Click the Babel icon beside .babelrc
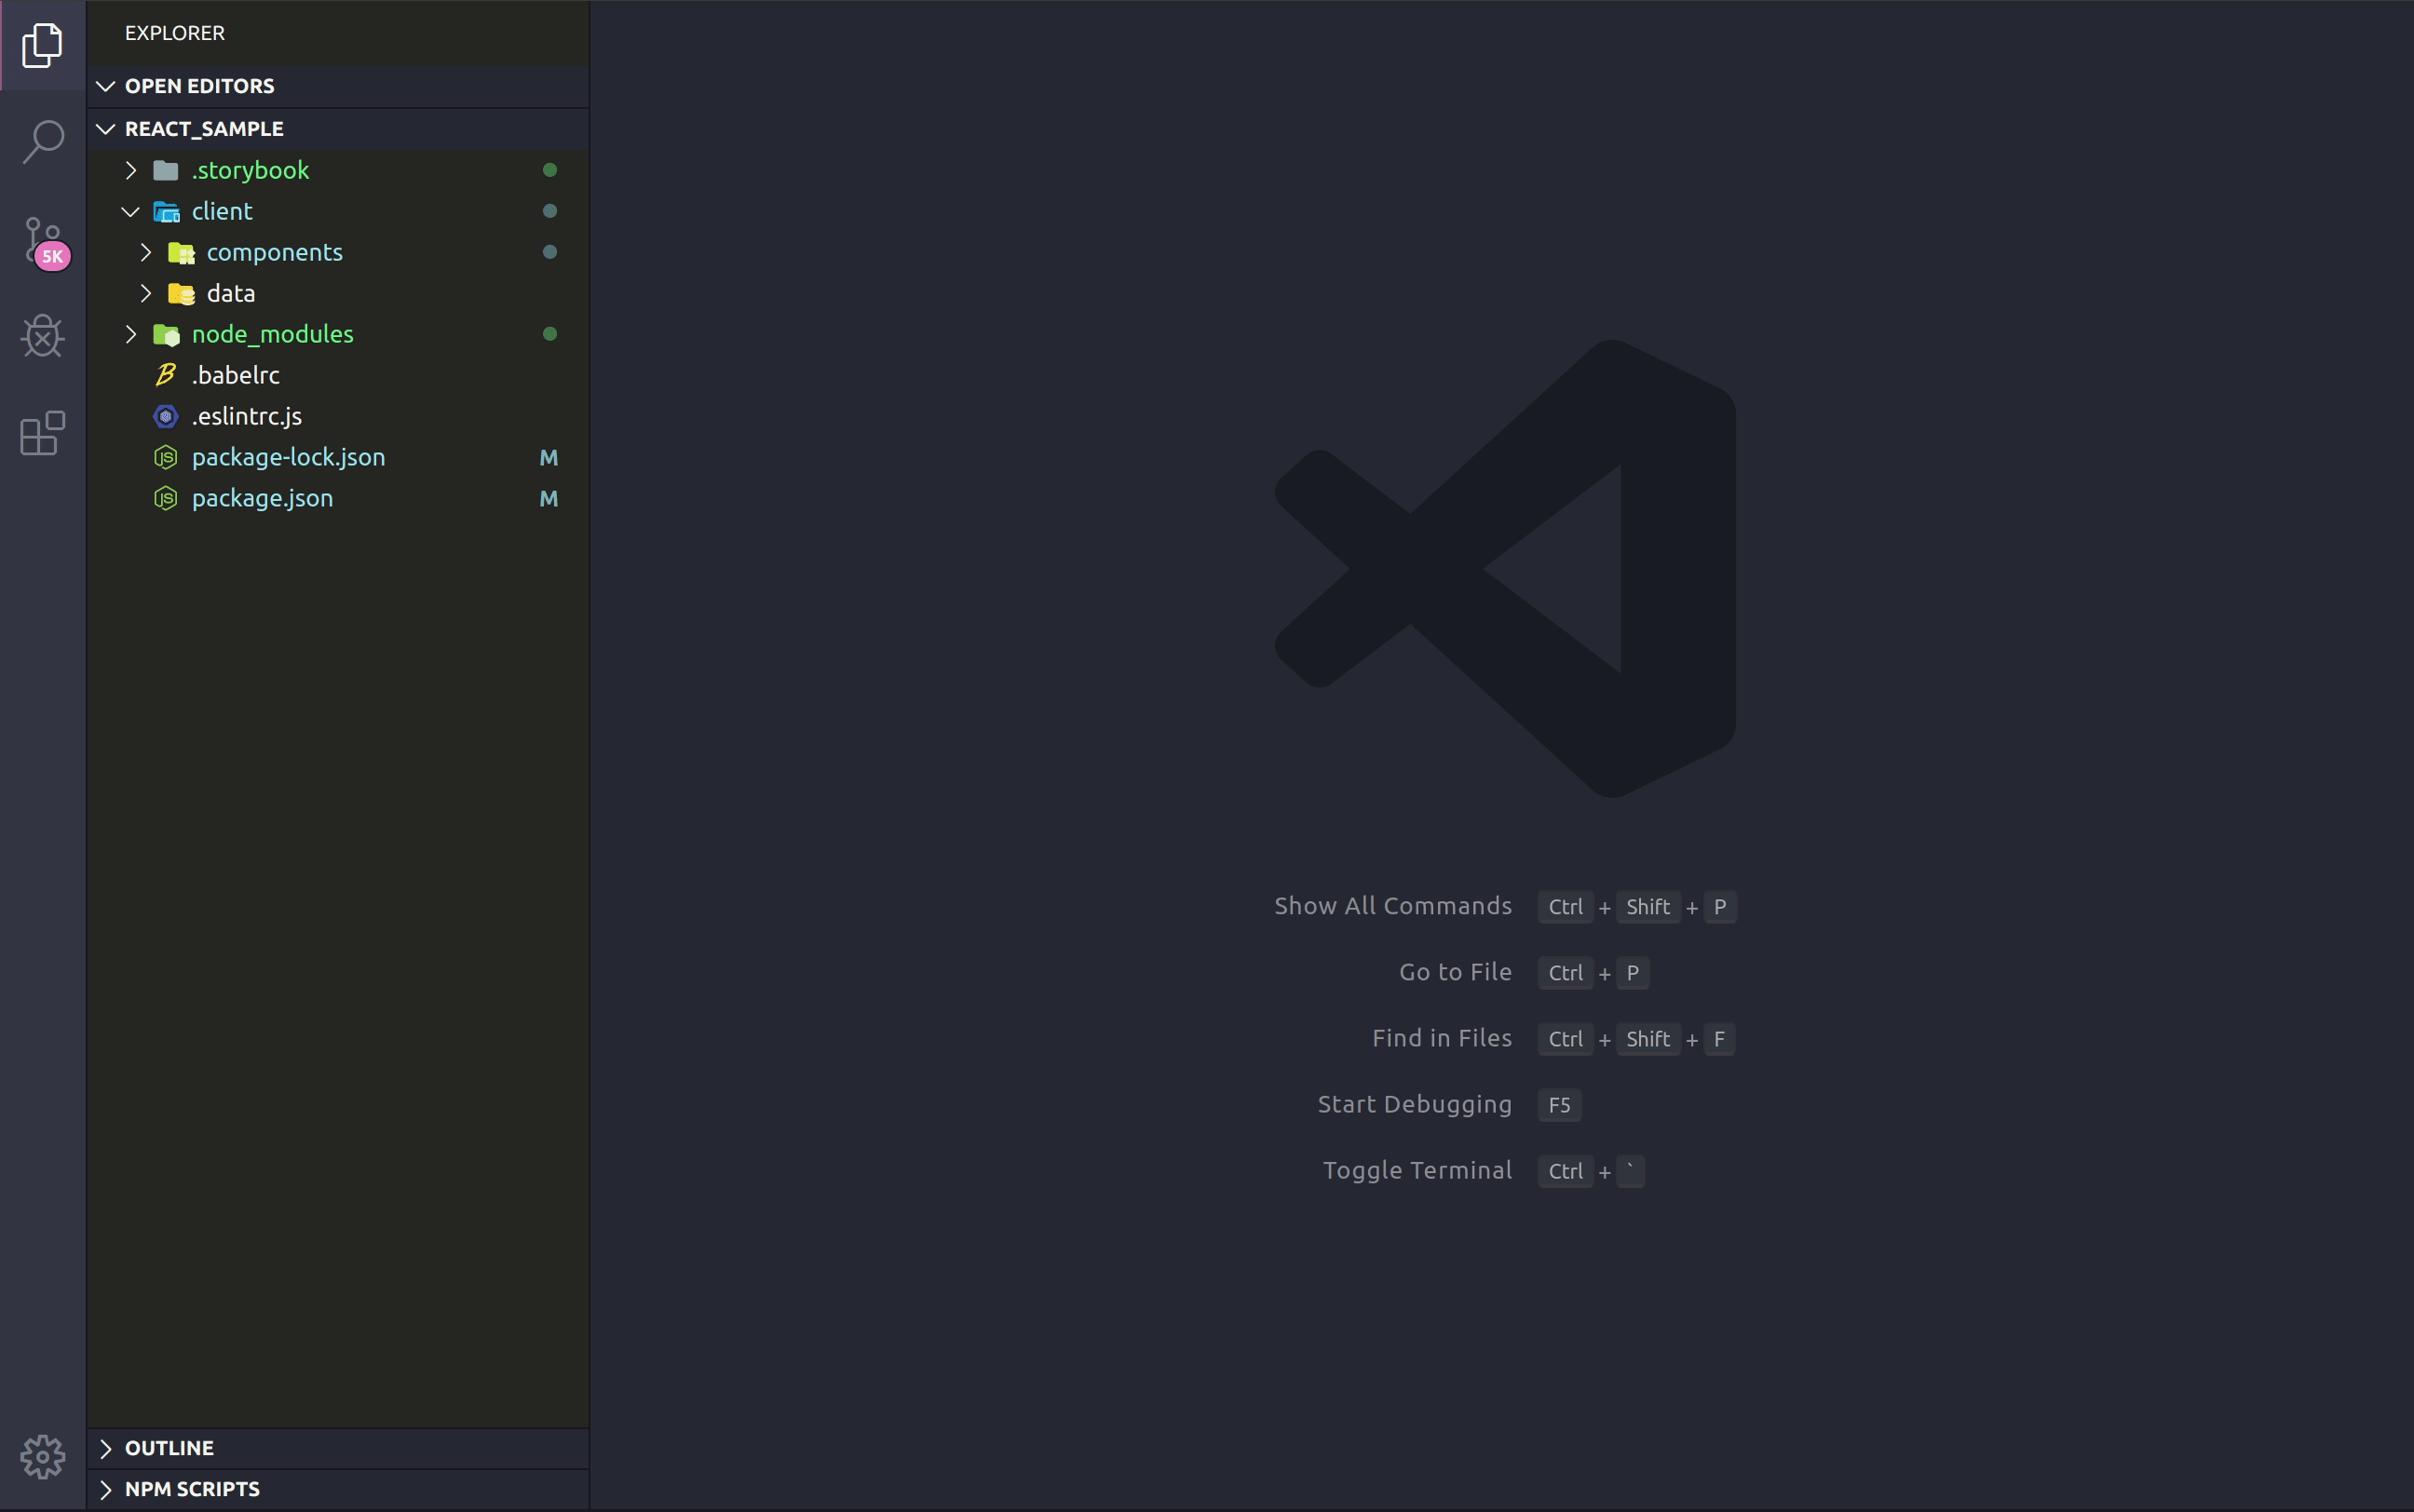 click(166, 375)
